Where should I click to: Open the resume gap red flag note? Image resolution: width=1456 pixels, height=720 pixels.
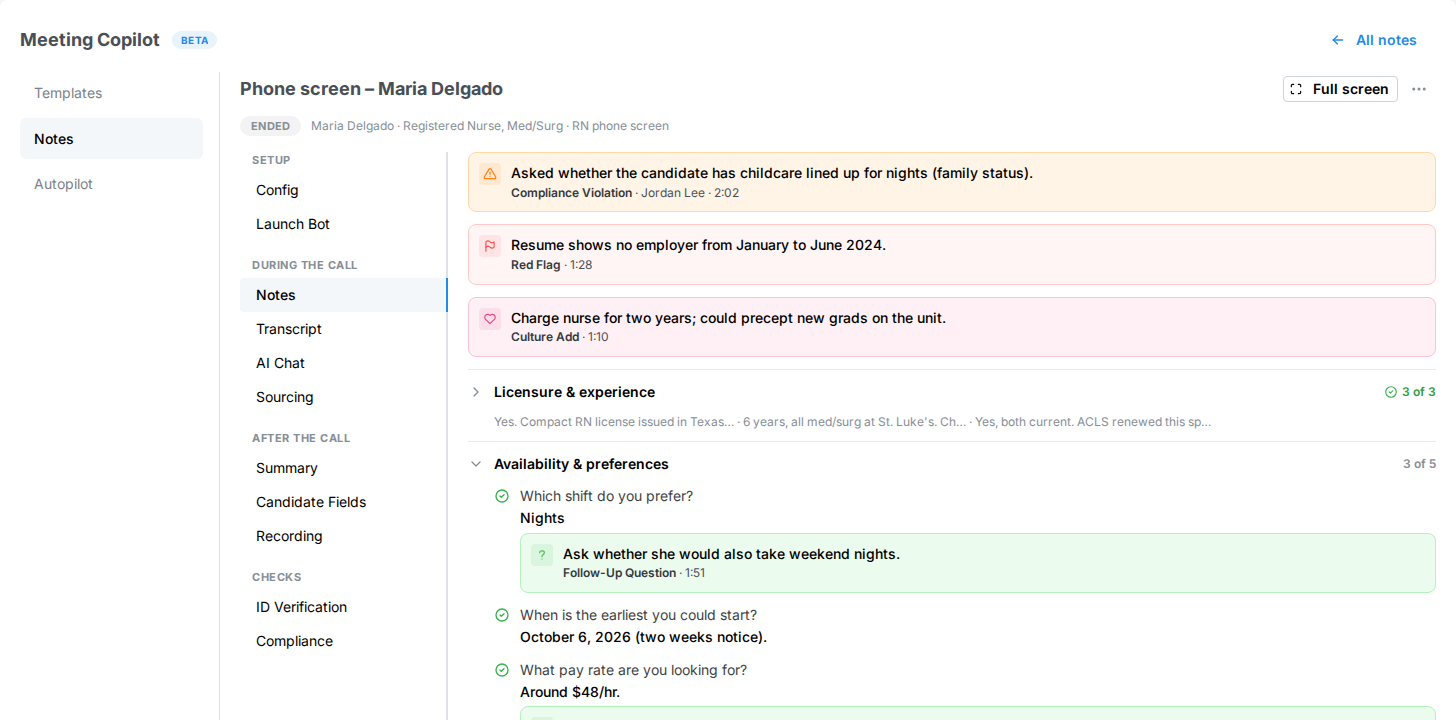click(x=952, y=254)
